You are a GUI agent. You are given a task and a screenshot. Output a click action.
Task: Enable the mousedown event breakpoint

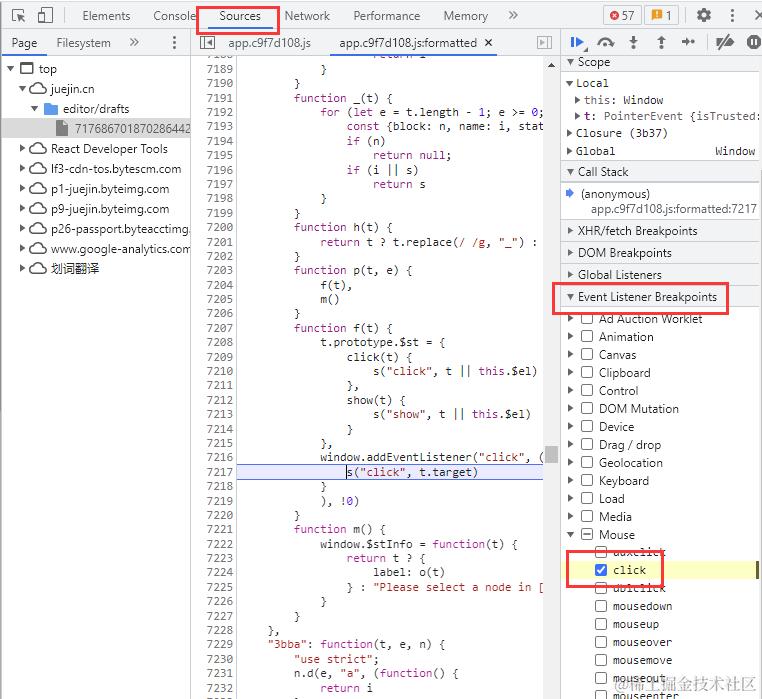pos(601,606)
